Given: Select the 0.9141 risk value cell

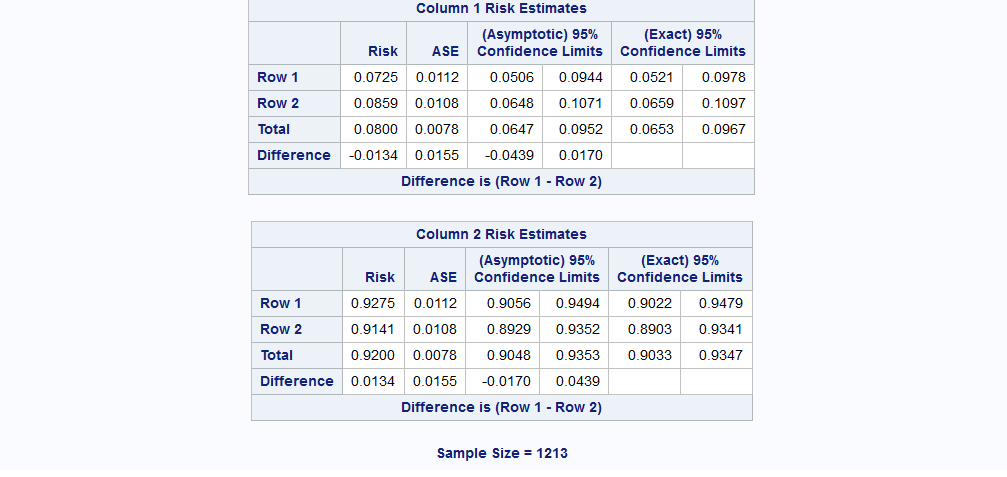Looking at the screenshot, I should pos(373,329).
